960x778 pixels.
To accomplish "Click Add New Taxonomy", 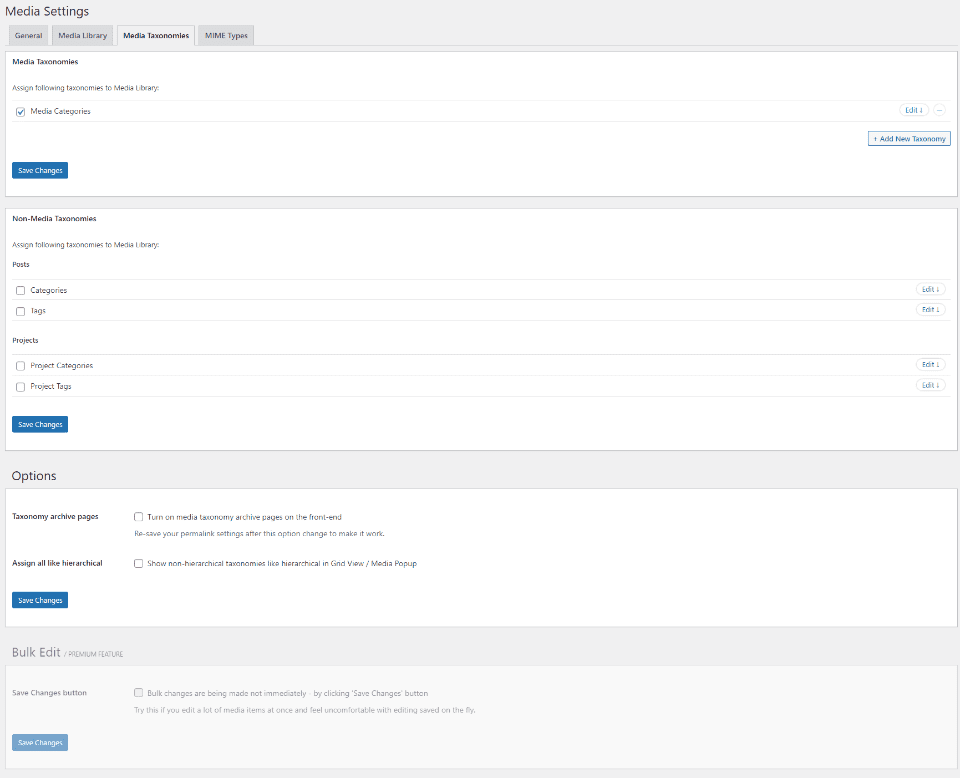I will pos(909,138).
